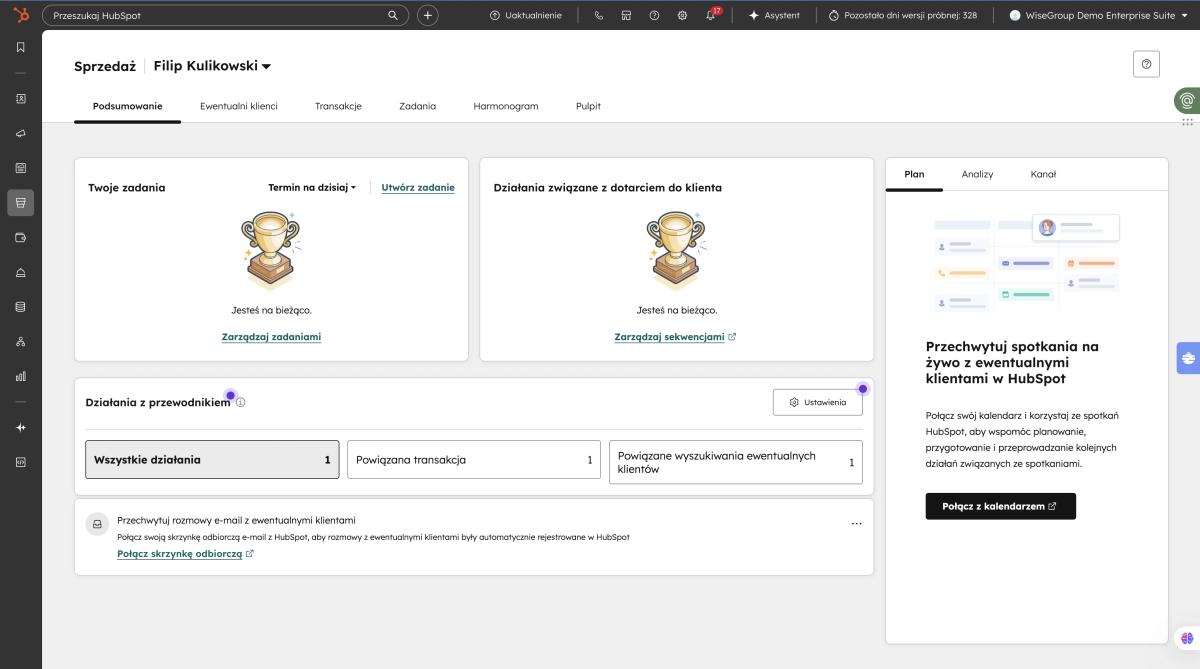Click the purple dot near Działania z przewodnikiem
Image resolution: width=1200 pixels, height=669 pixels.
tap(231, 396)
